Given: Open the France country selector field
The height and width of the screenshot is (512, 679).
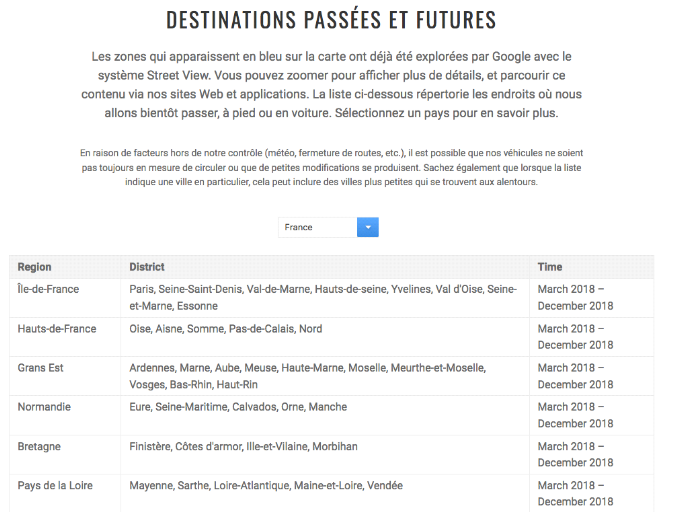Looking at the screenshot, I should tap(317, 227).
